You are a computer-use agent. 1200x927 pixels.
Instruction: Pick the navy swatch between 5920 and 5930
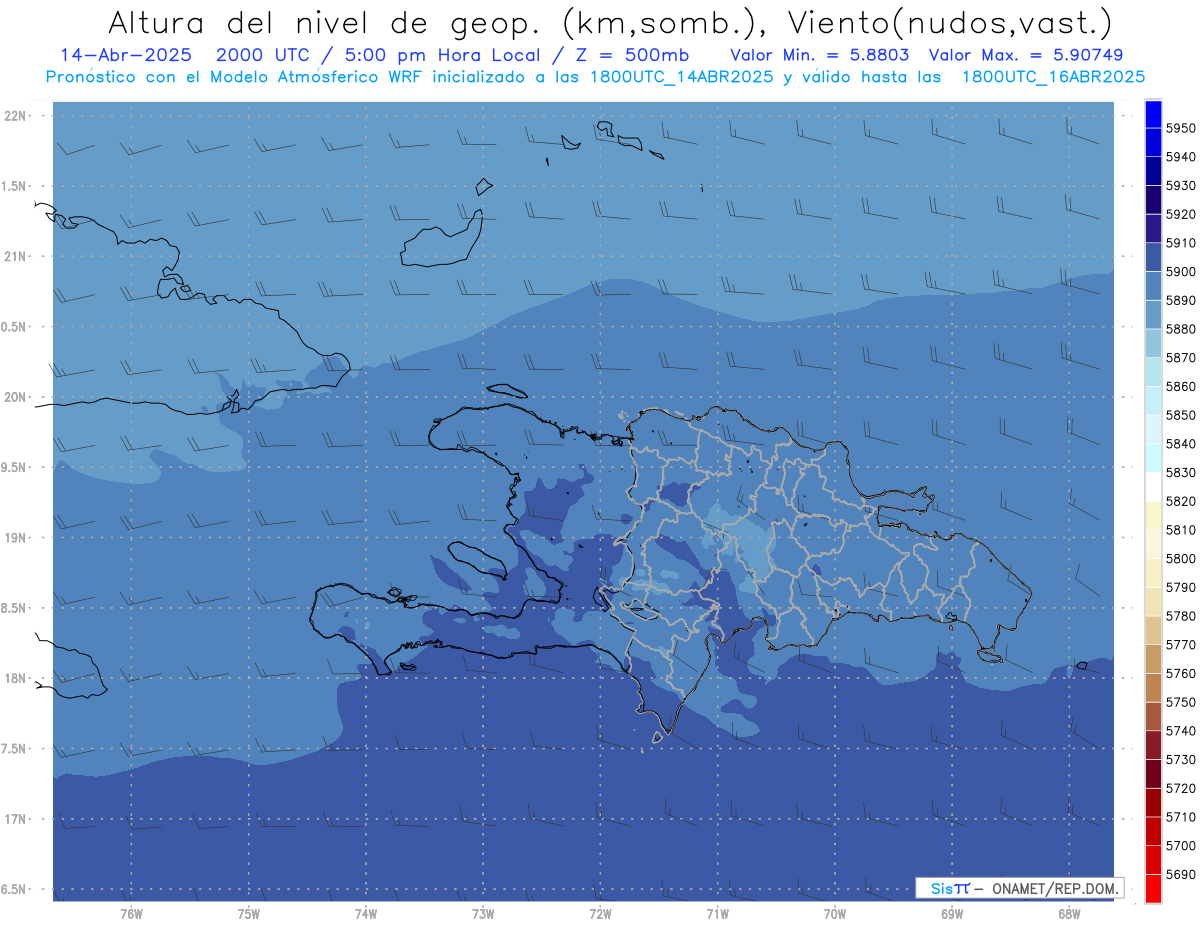1153,200
